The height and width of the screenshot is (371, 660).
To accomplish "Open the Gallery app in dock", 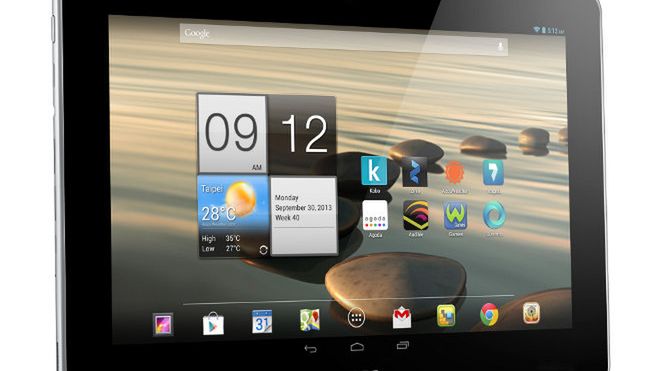I will coord(163,324).
